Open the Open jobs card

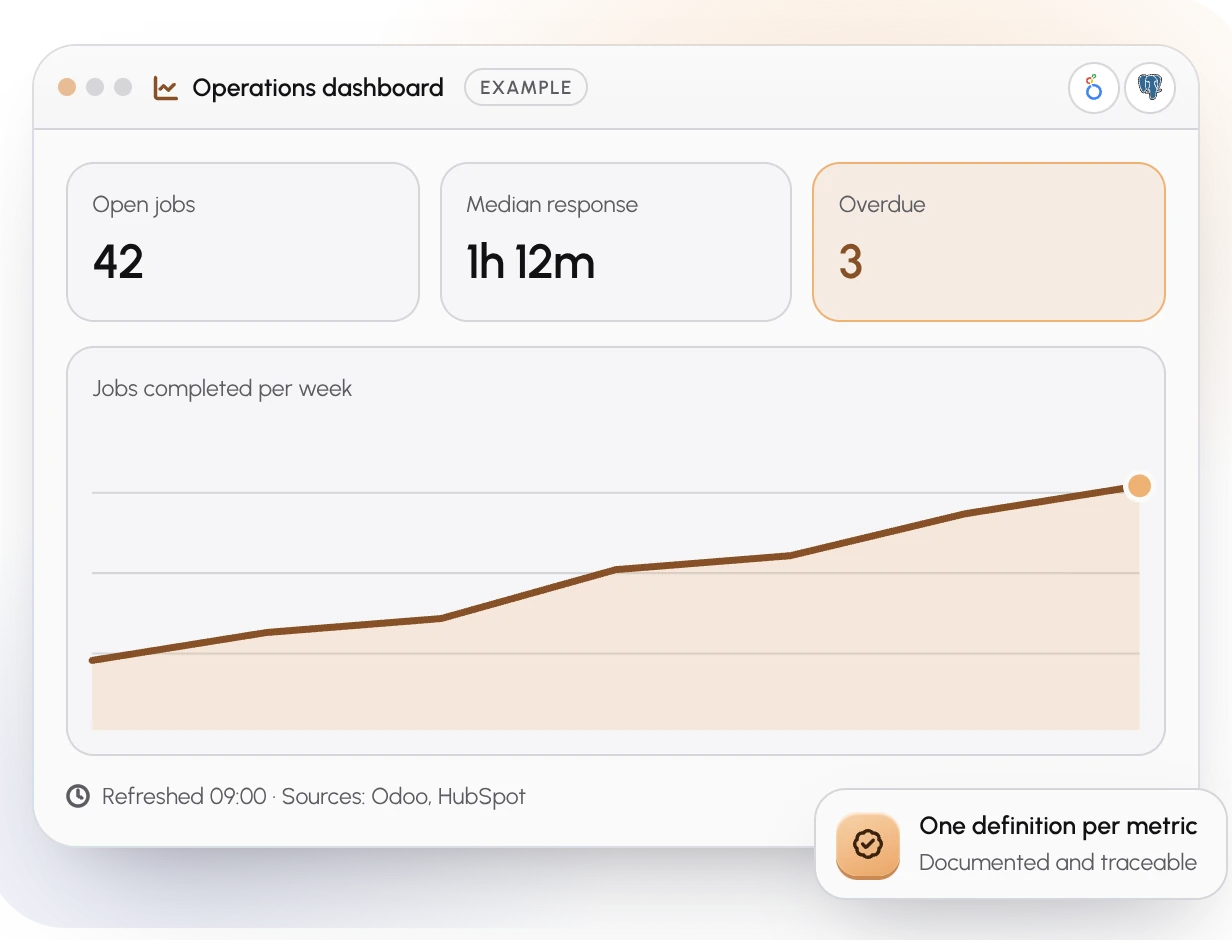tap(243, 242)
